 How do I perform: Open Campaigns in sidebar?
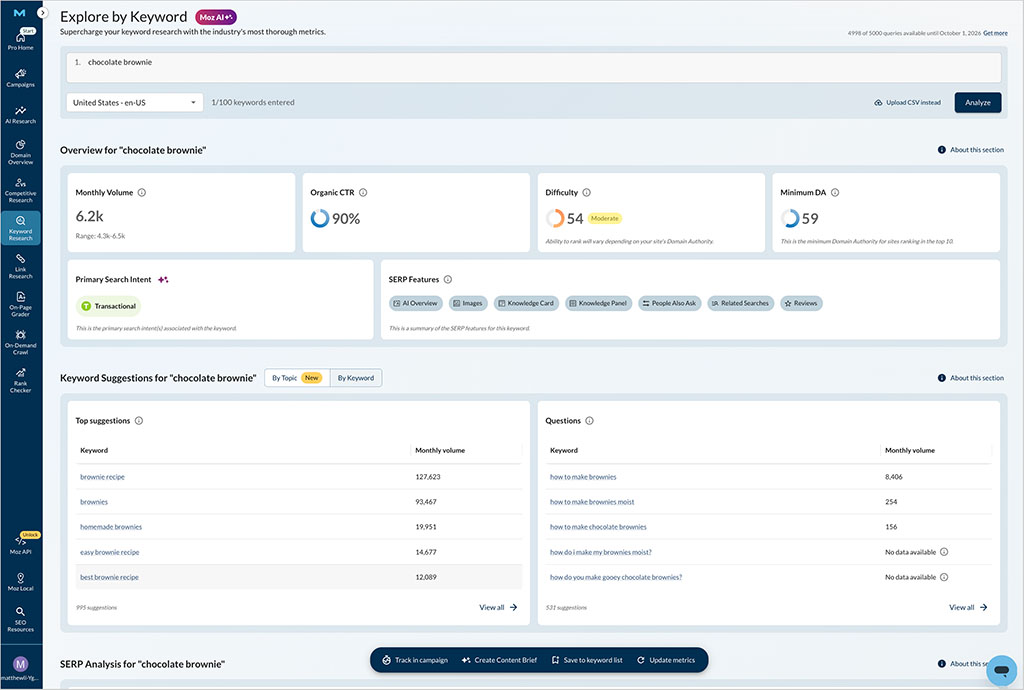[x=20, y=78]
